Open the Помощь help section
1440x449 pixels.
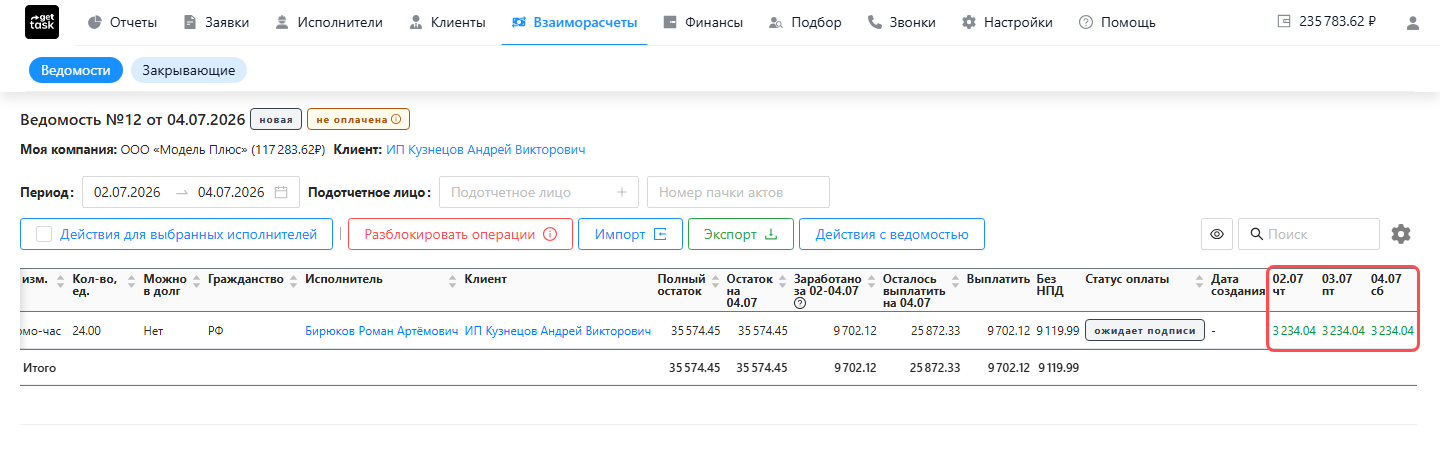click(1117, 22)
